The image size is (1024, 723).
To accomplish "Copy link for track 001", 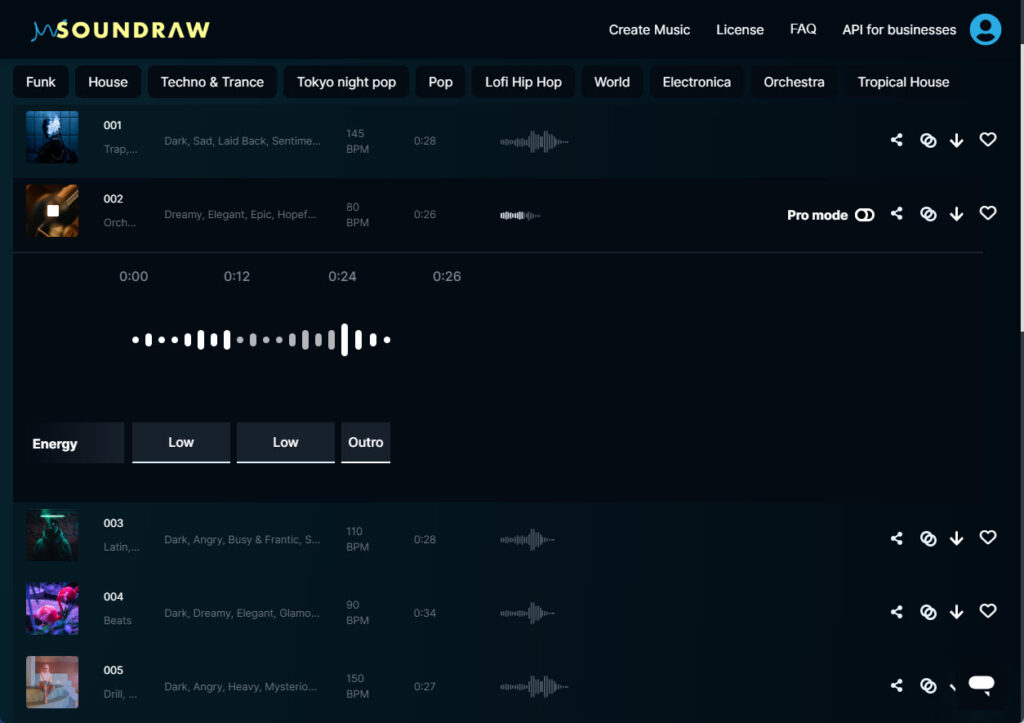I will point(928,140).
